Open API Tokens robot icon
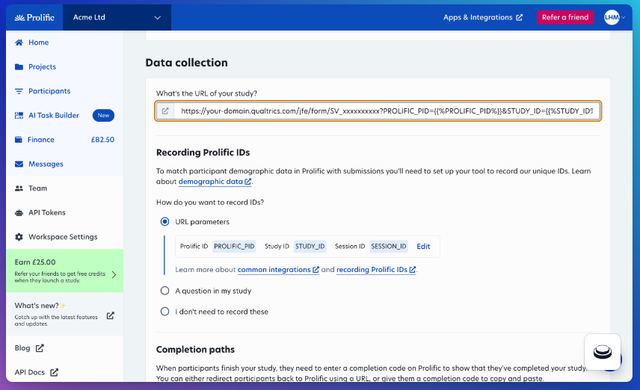Image resolution: width=640 pixels, height=390 pixels. point(19,213)
